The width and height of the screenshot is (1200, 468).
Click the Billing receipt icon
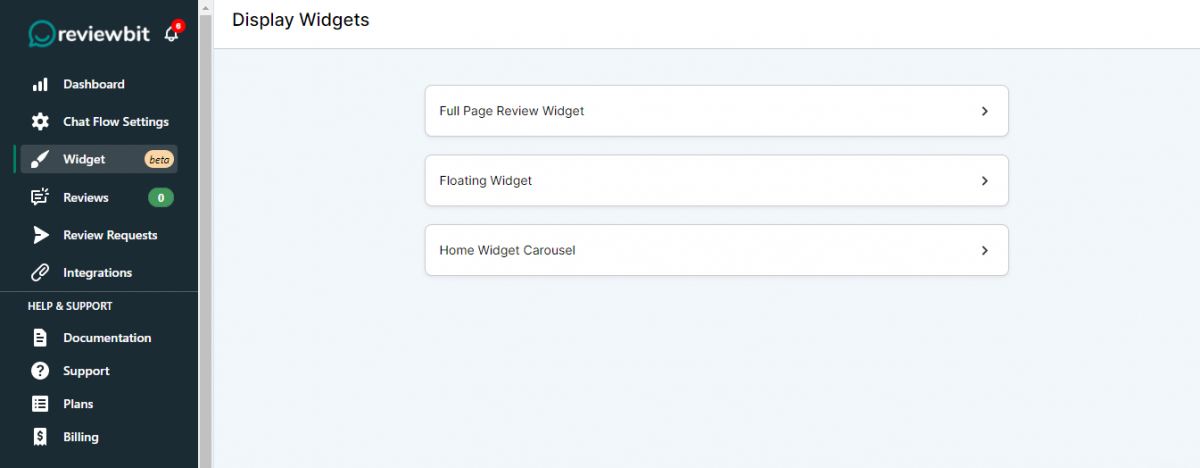coord(40,437)
